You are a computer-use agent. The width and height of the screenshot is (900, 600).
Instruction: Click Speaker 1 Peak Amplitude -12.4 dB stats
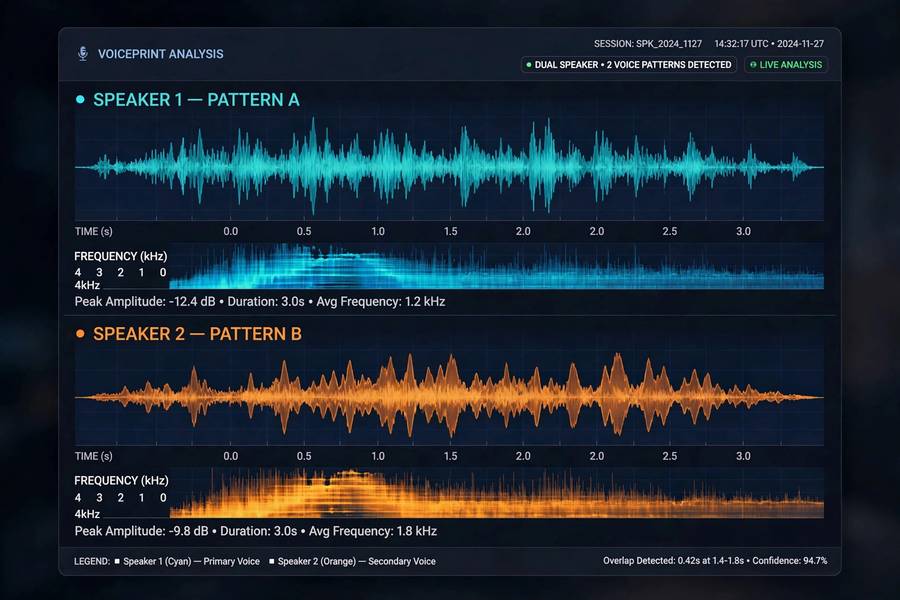pos(260,301)
